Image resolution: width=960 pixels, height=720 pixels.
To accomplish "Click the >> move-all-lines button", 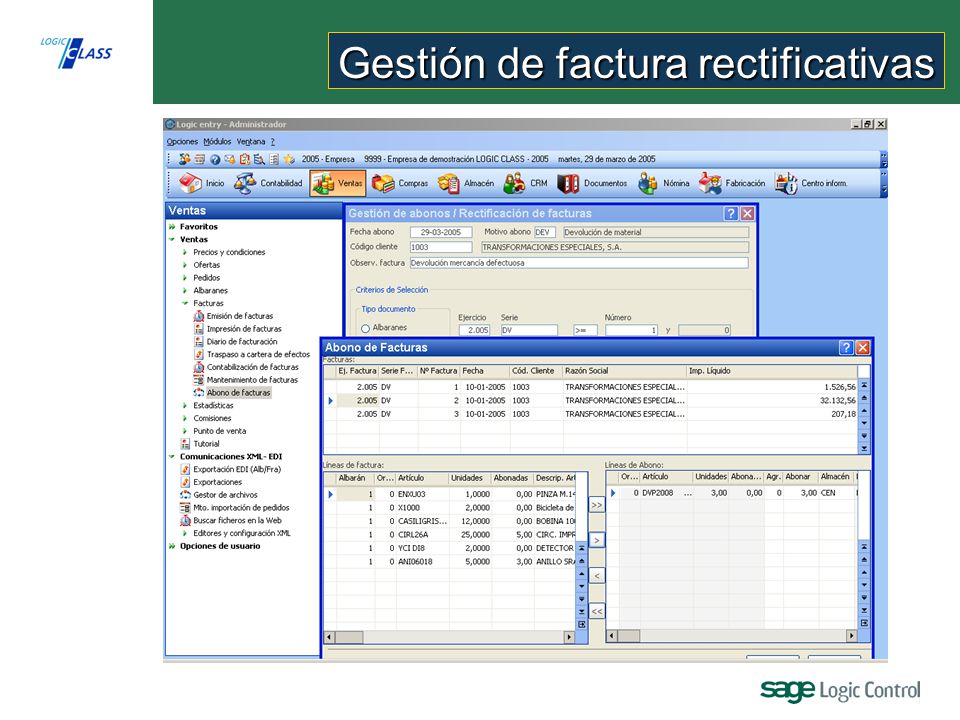I will coord(597,506).
